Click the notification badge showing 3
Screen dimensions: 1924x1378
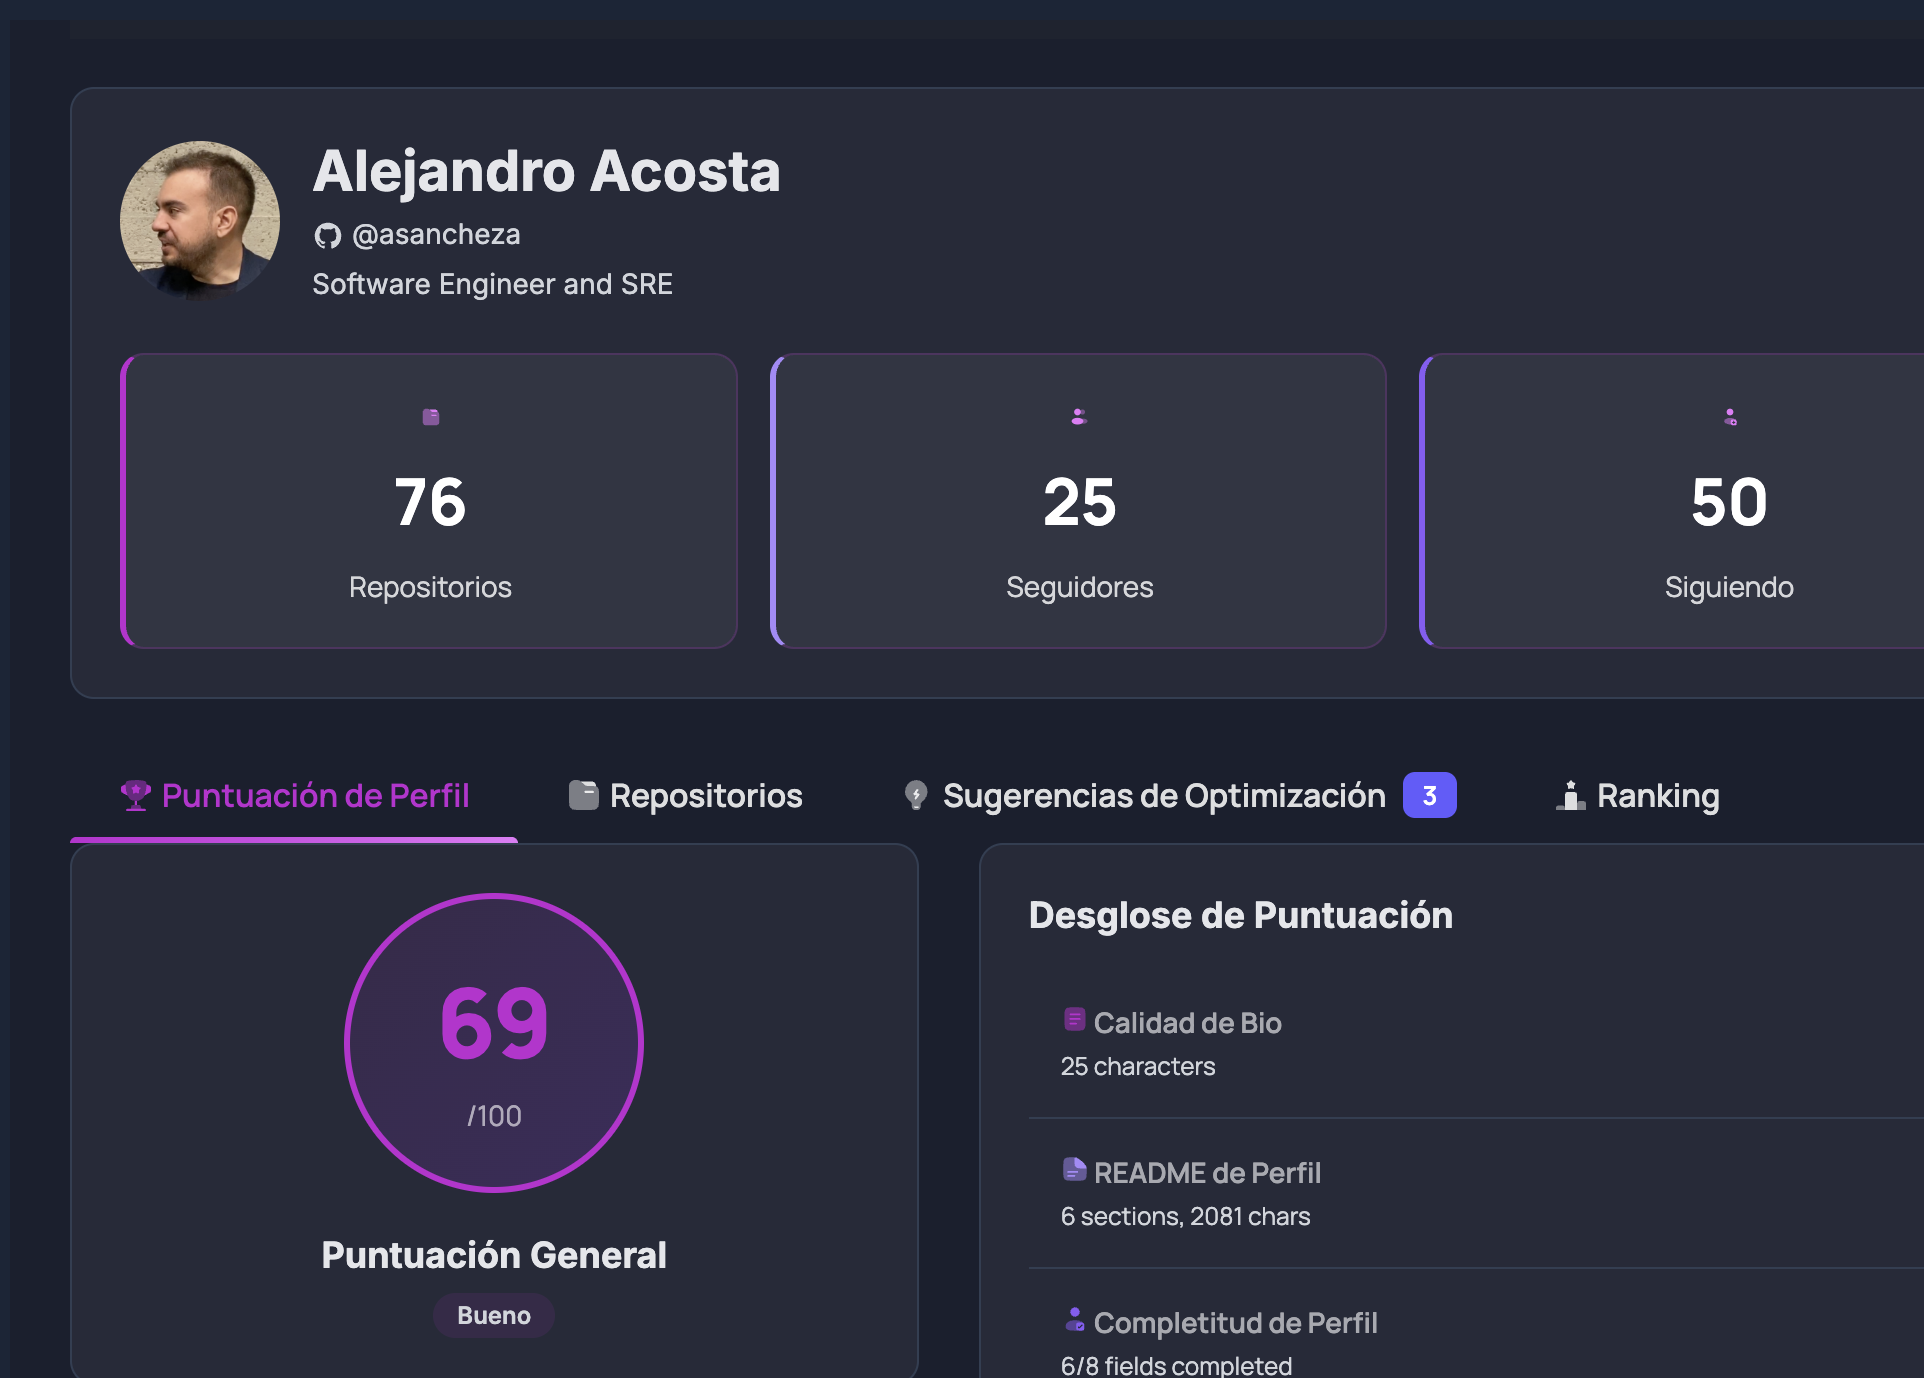1430,795
